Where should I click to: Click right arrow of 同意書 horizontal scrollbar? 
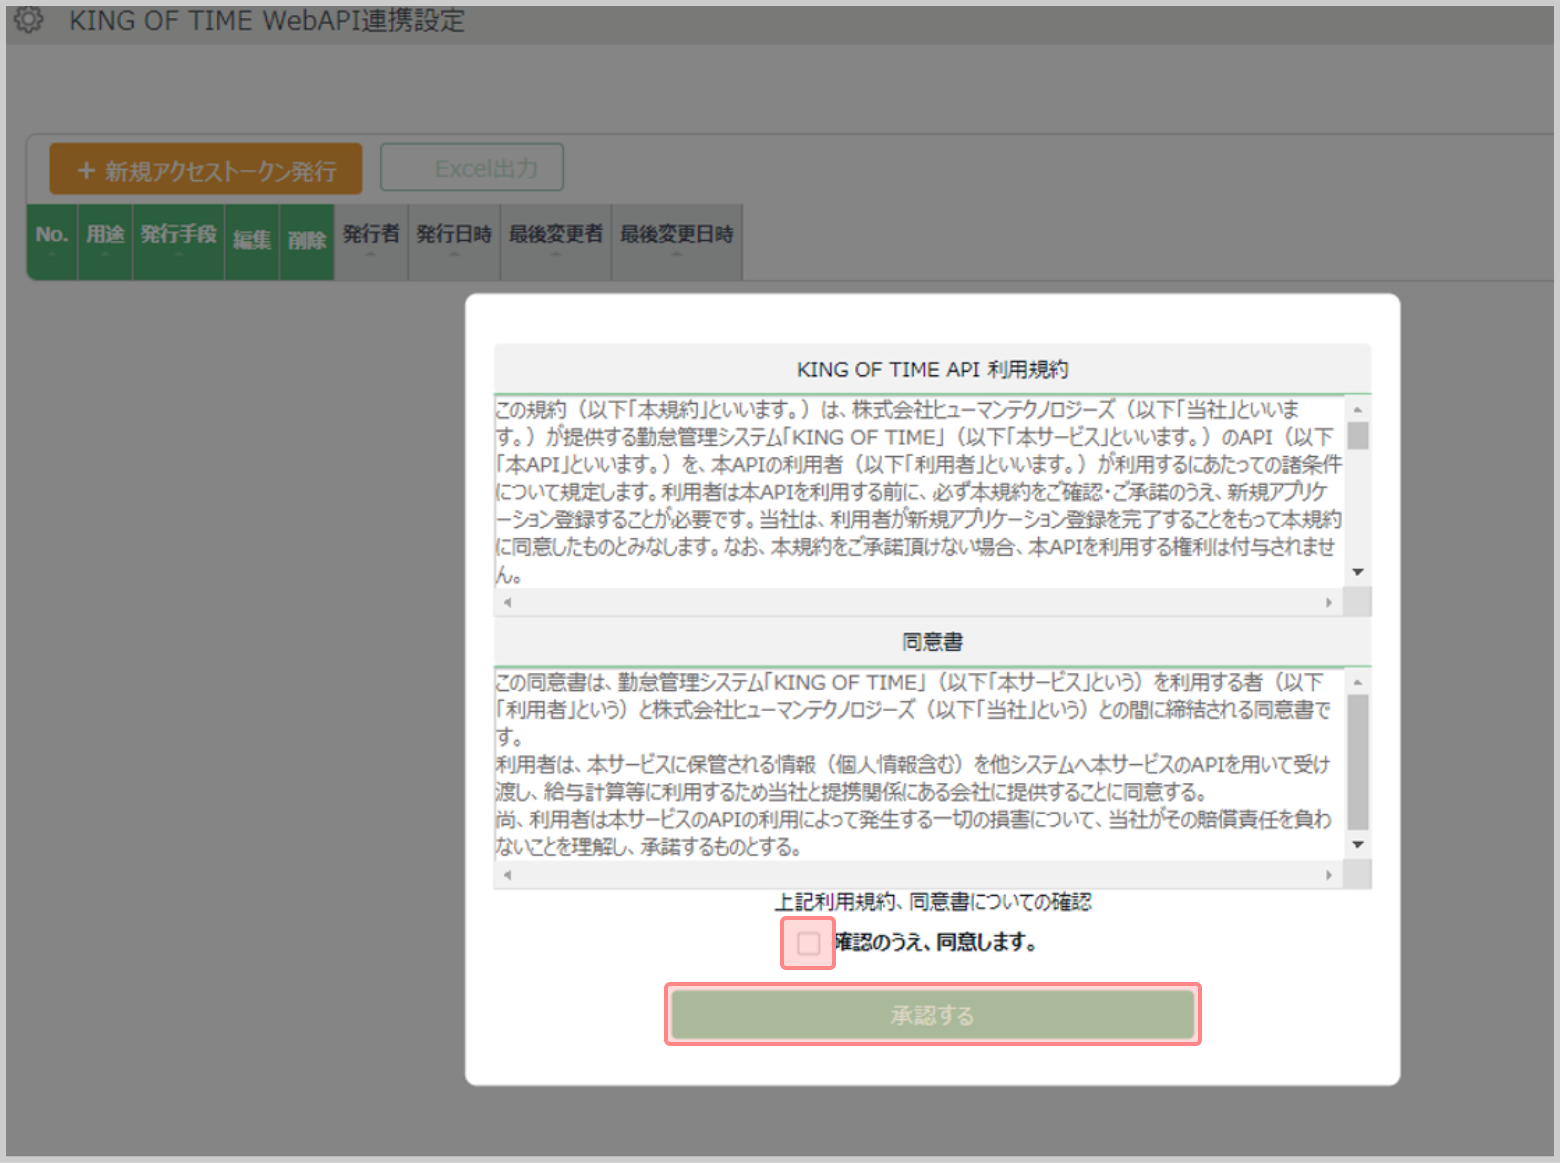pos(1329,875)
